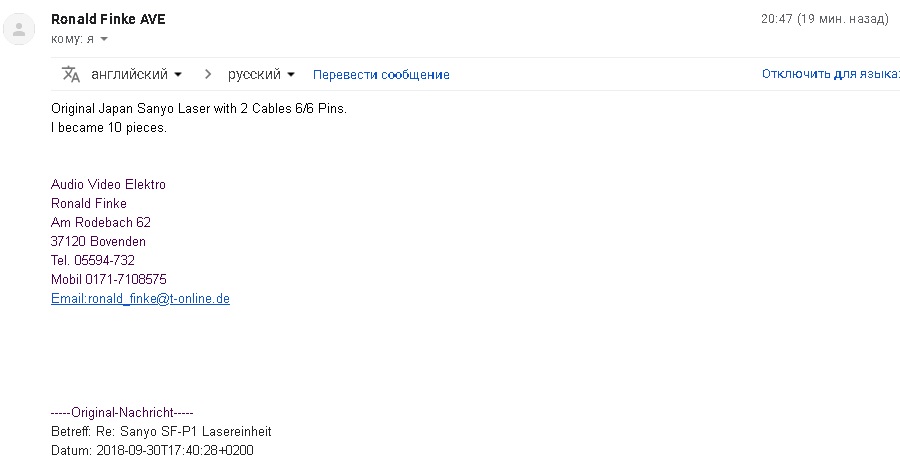This screenshot has height=461, width=900.
Task: Click the "Tel. 05594-732" phone number
Action: tap(92, 260)
